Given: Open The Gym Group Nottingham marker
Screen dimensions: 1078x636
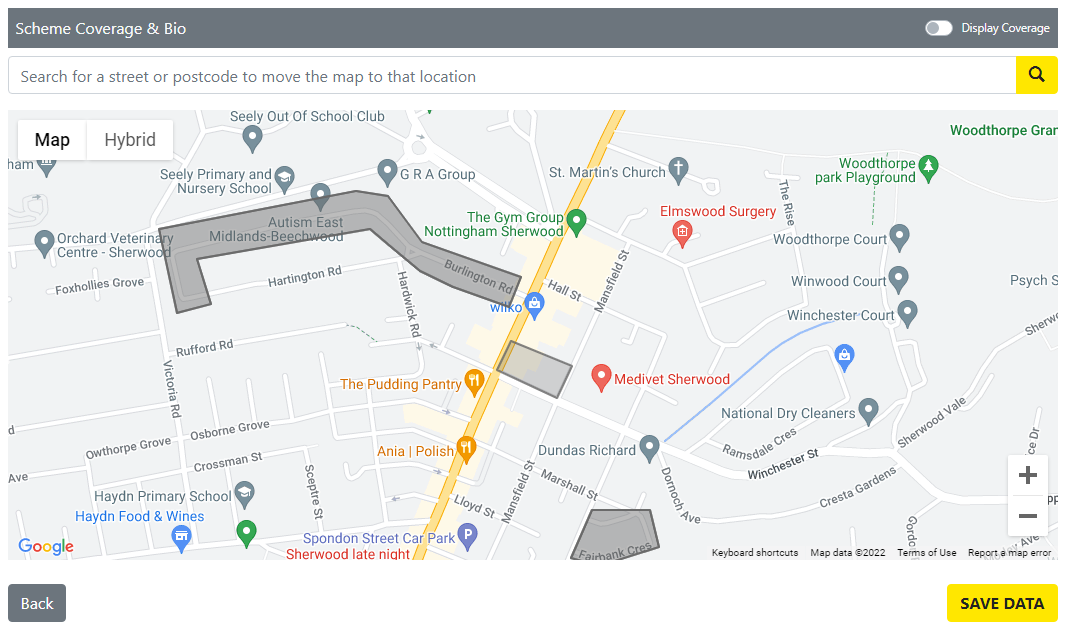Looking at the screenshot, I should pos(576,218).
